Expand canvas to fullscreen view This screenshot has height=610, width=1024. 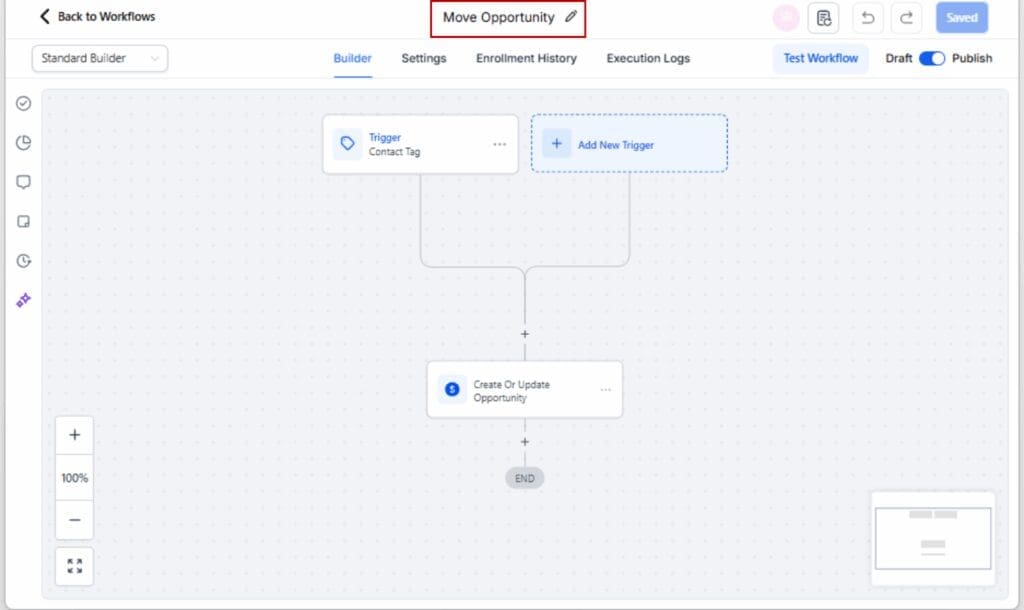[x=74, y=565]
